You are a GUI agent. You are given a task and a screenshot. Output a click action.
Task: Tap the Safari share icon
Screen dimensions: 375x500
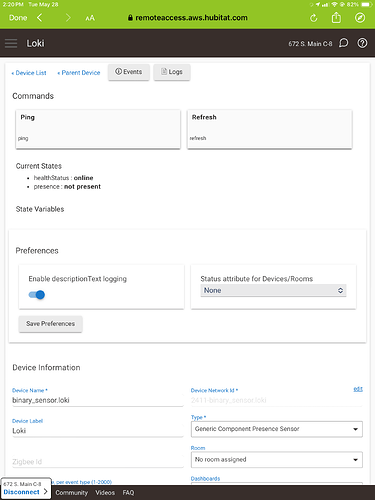click(336, 17)
